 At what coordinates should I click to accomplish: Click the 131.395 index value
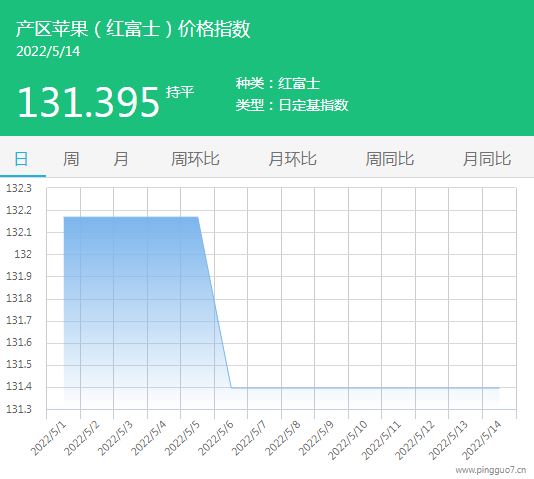tap(88, 102)
